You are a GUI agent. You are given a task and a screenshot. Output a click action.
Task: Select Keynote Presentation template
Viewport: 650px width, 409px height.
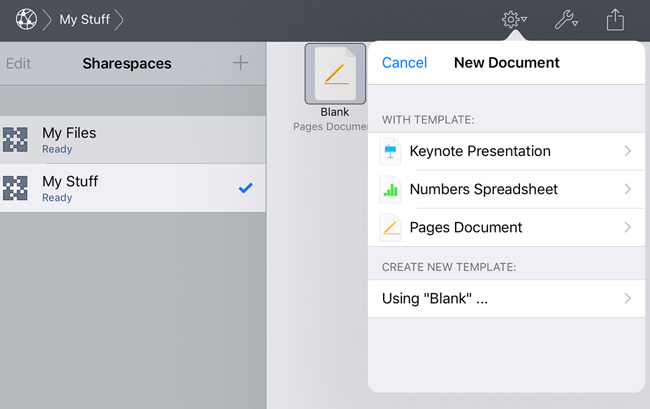click(506, 151)
